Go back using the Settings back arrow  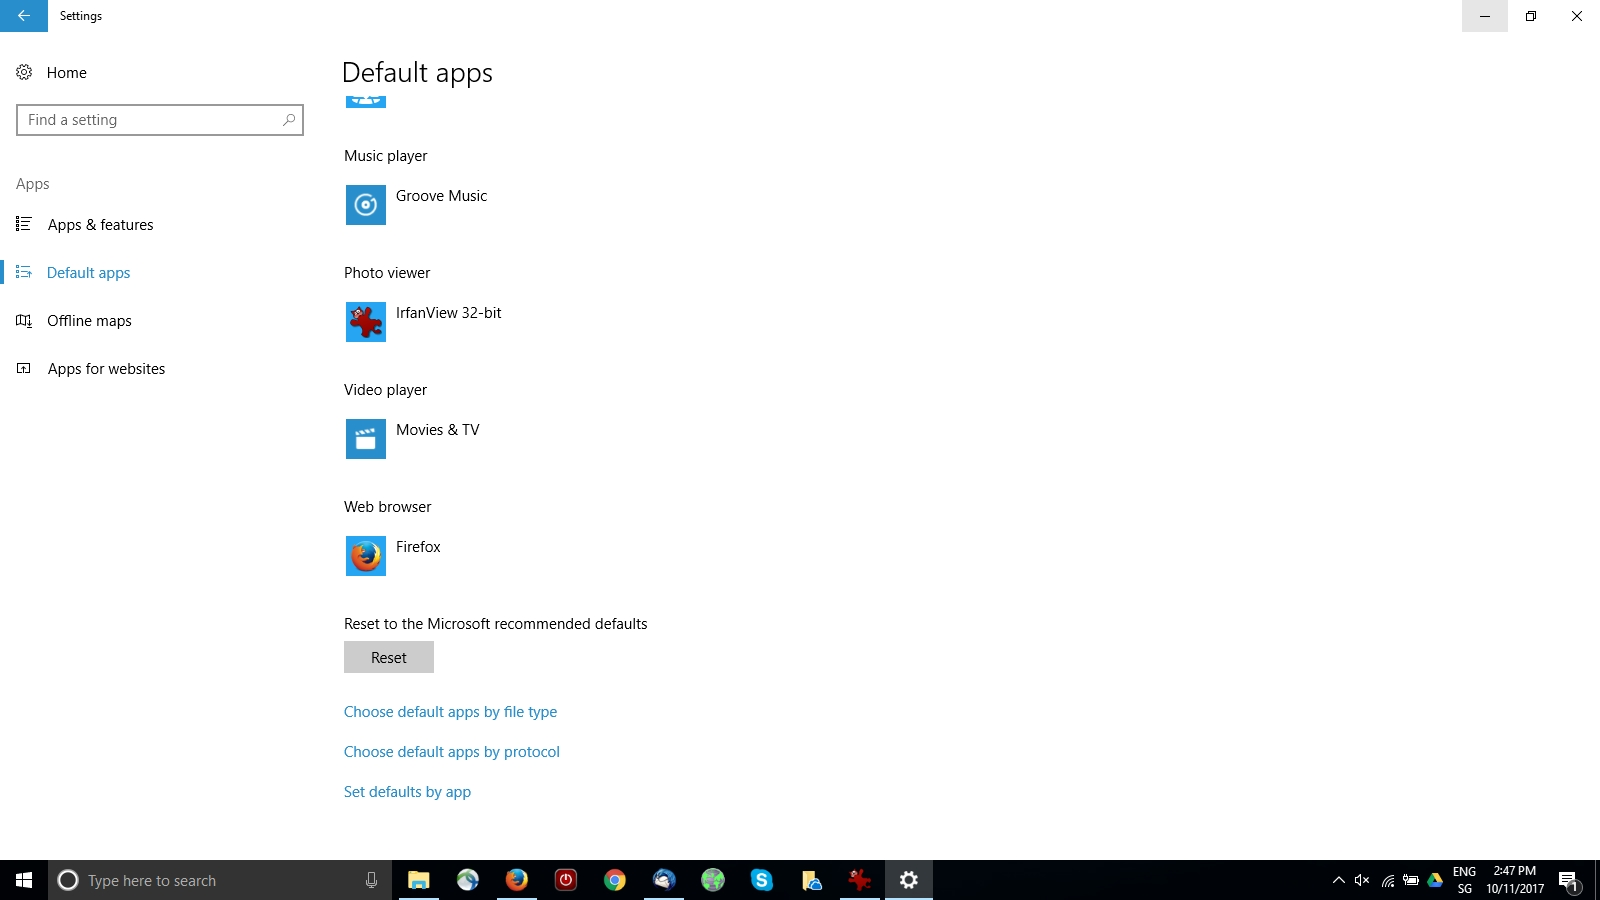tap(24, 16)
